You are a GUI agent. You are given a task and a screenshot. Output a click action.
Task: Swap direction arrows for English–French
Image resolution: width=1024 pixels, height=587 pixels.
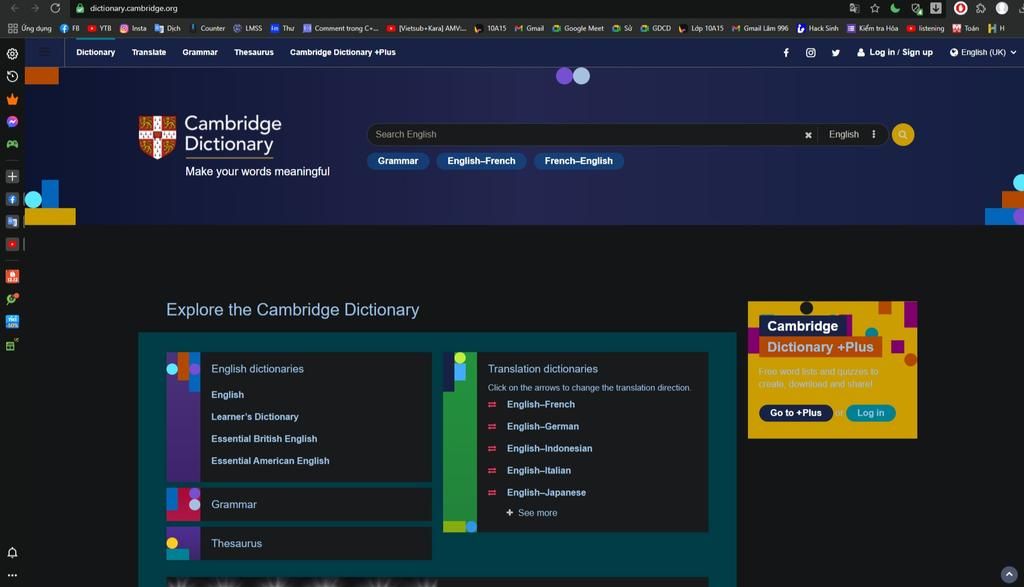pyautogui.click(x=492, y=405)
